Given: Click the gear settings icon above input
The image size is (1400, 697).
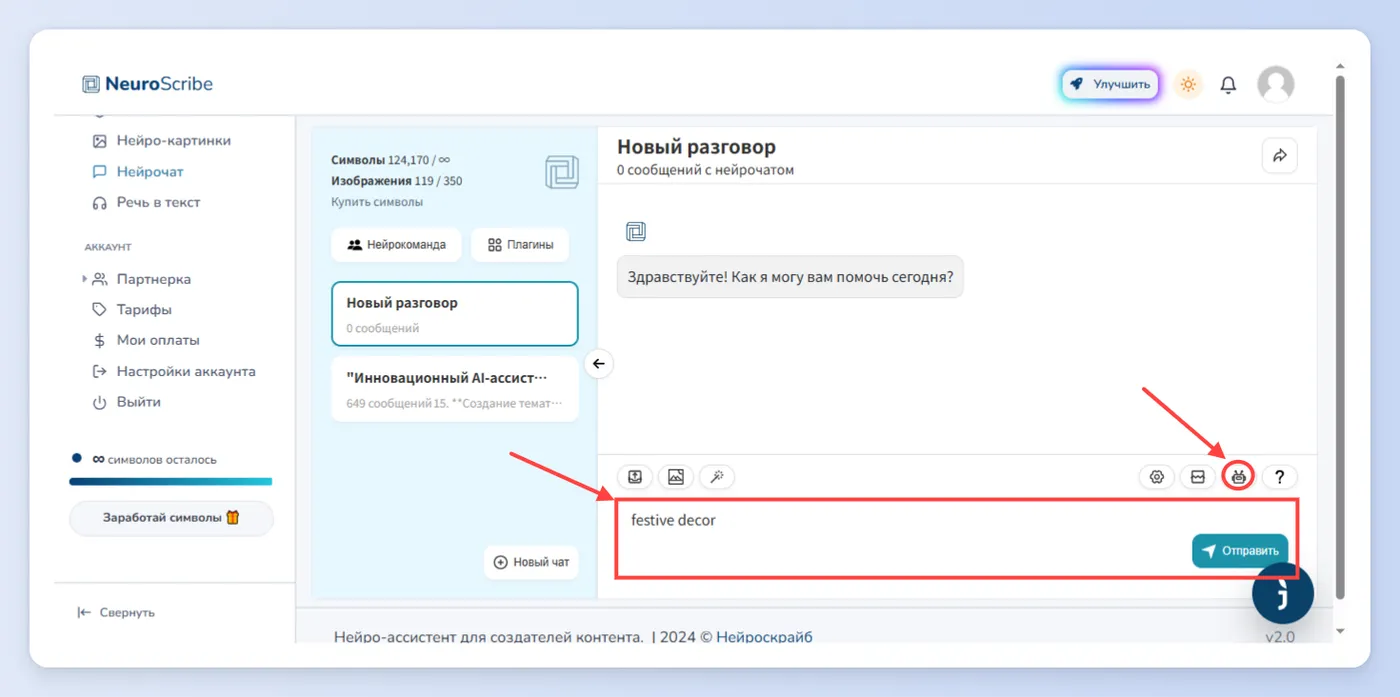Looking at the screenshot, I should pos(1157,477).
